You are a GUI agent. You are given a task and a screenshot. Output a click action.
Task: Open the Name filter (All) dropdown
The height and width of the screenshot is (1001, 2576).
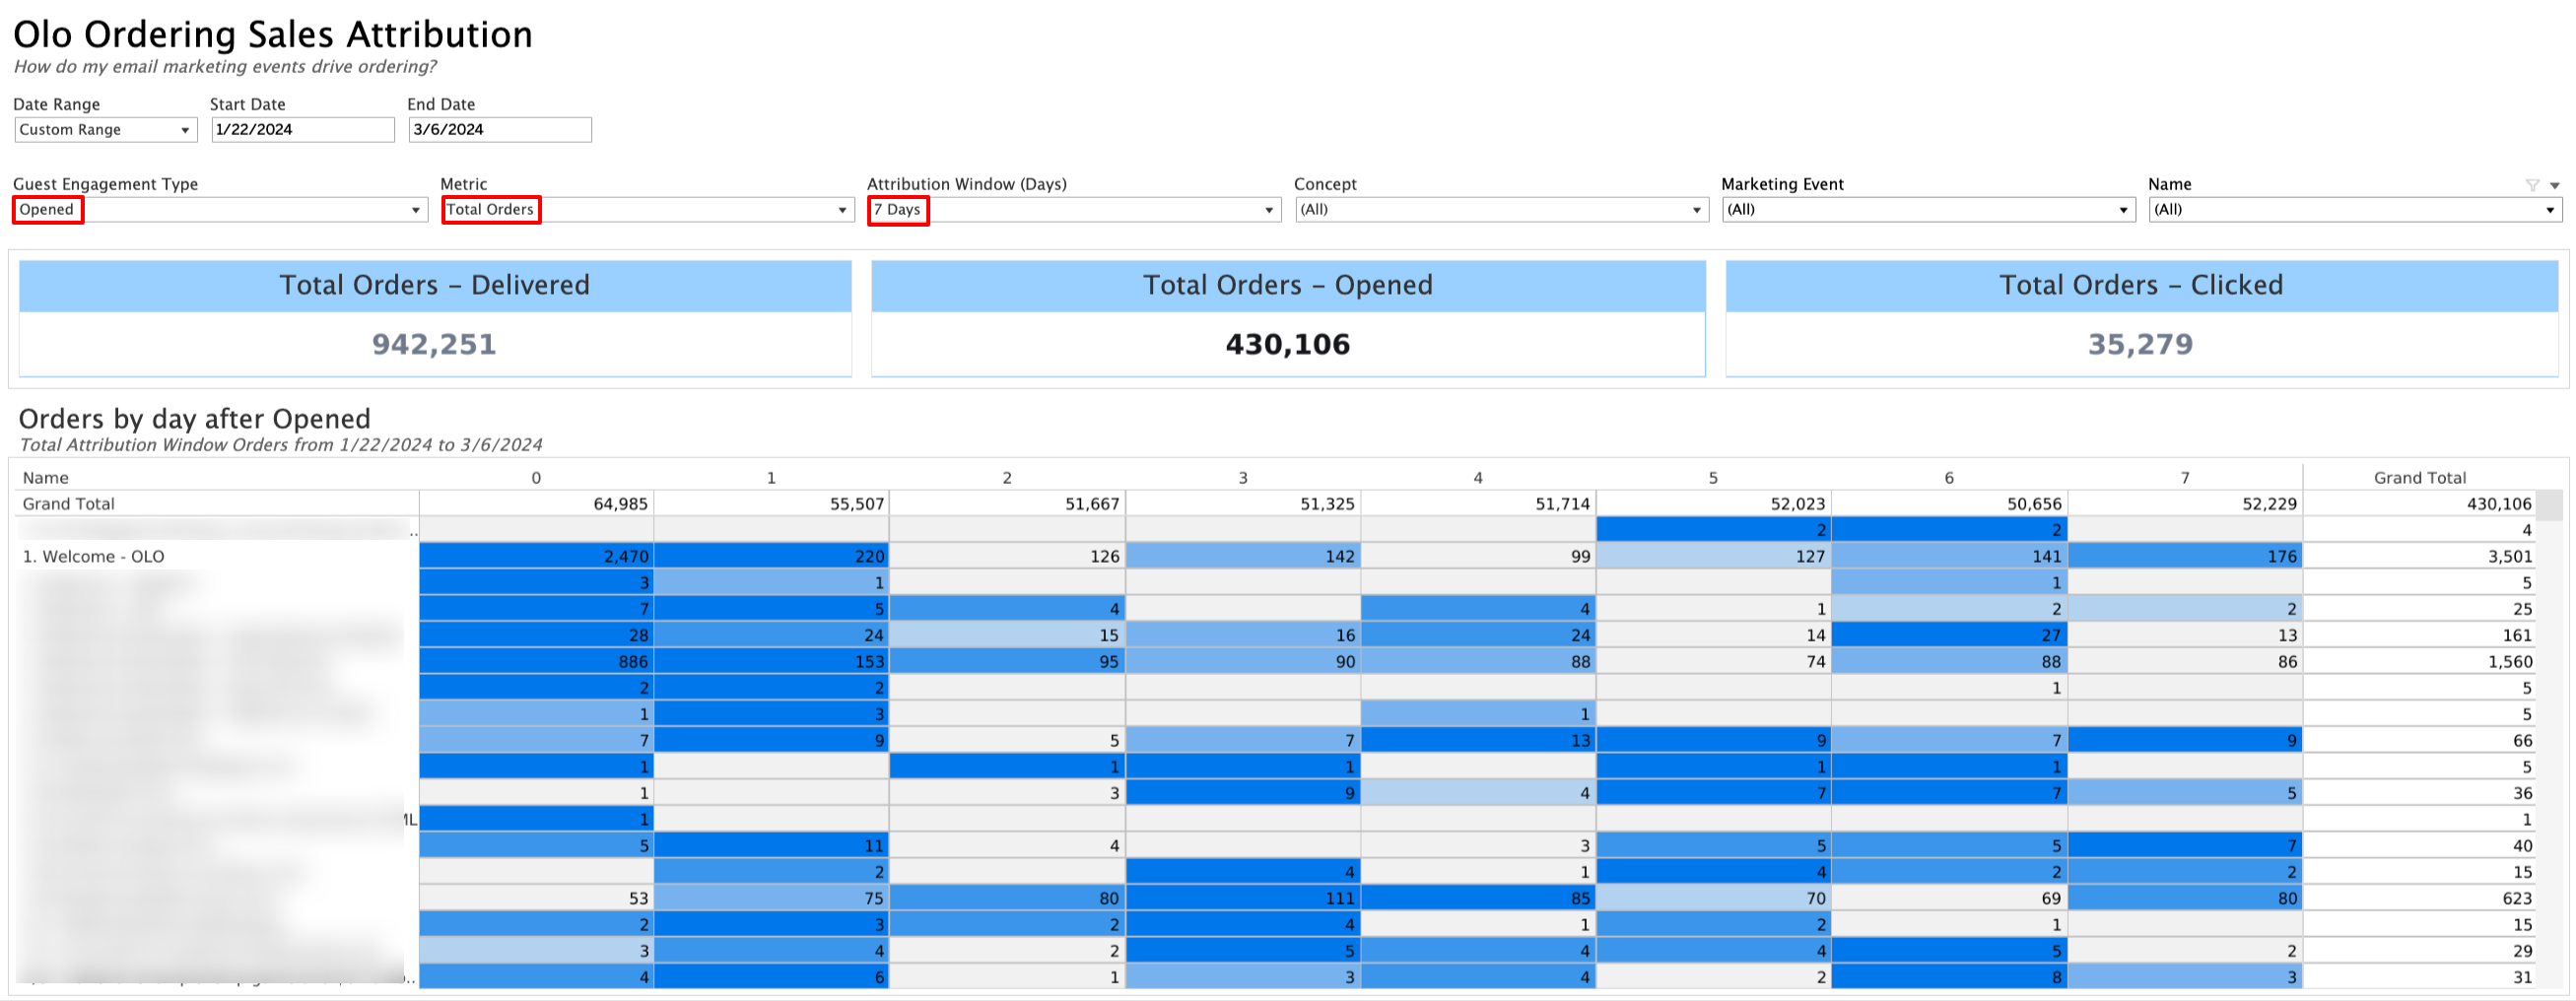2355,210
